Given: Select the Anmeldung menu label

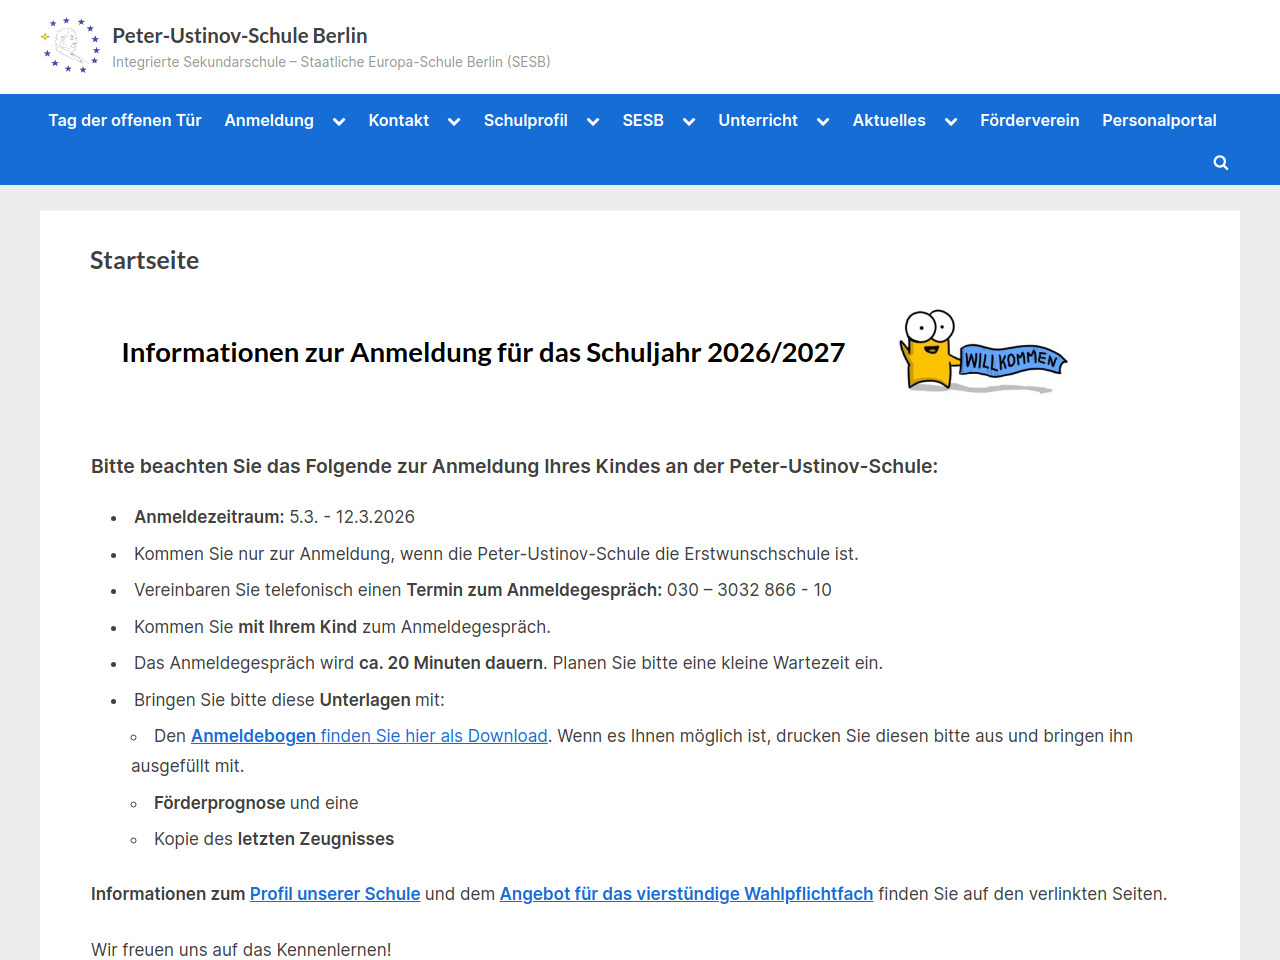Looking at the screenshot, I should click(269, 120).
